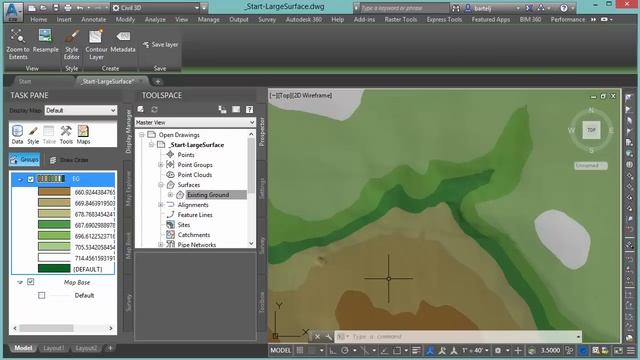This screenshot has height=360, width=640.
Task: Select Existing Ground surface
Action: (x=208, y=195)
